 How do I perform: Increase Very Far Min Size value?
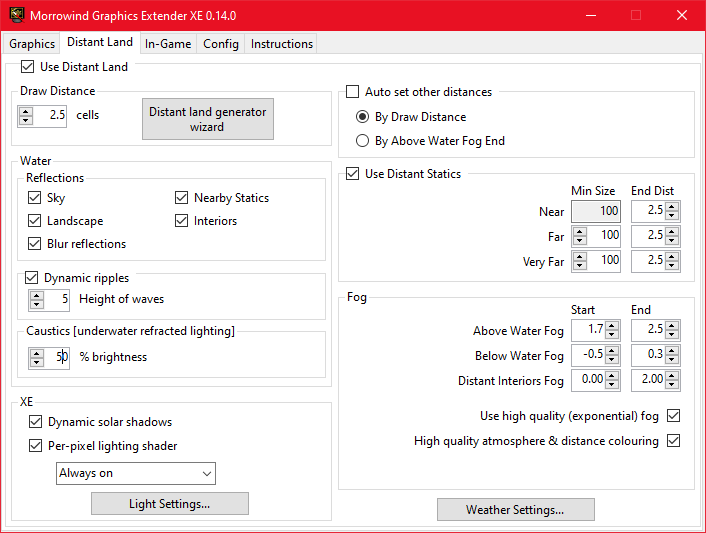[579, 257]
